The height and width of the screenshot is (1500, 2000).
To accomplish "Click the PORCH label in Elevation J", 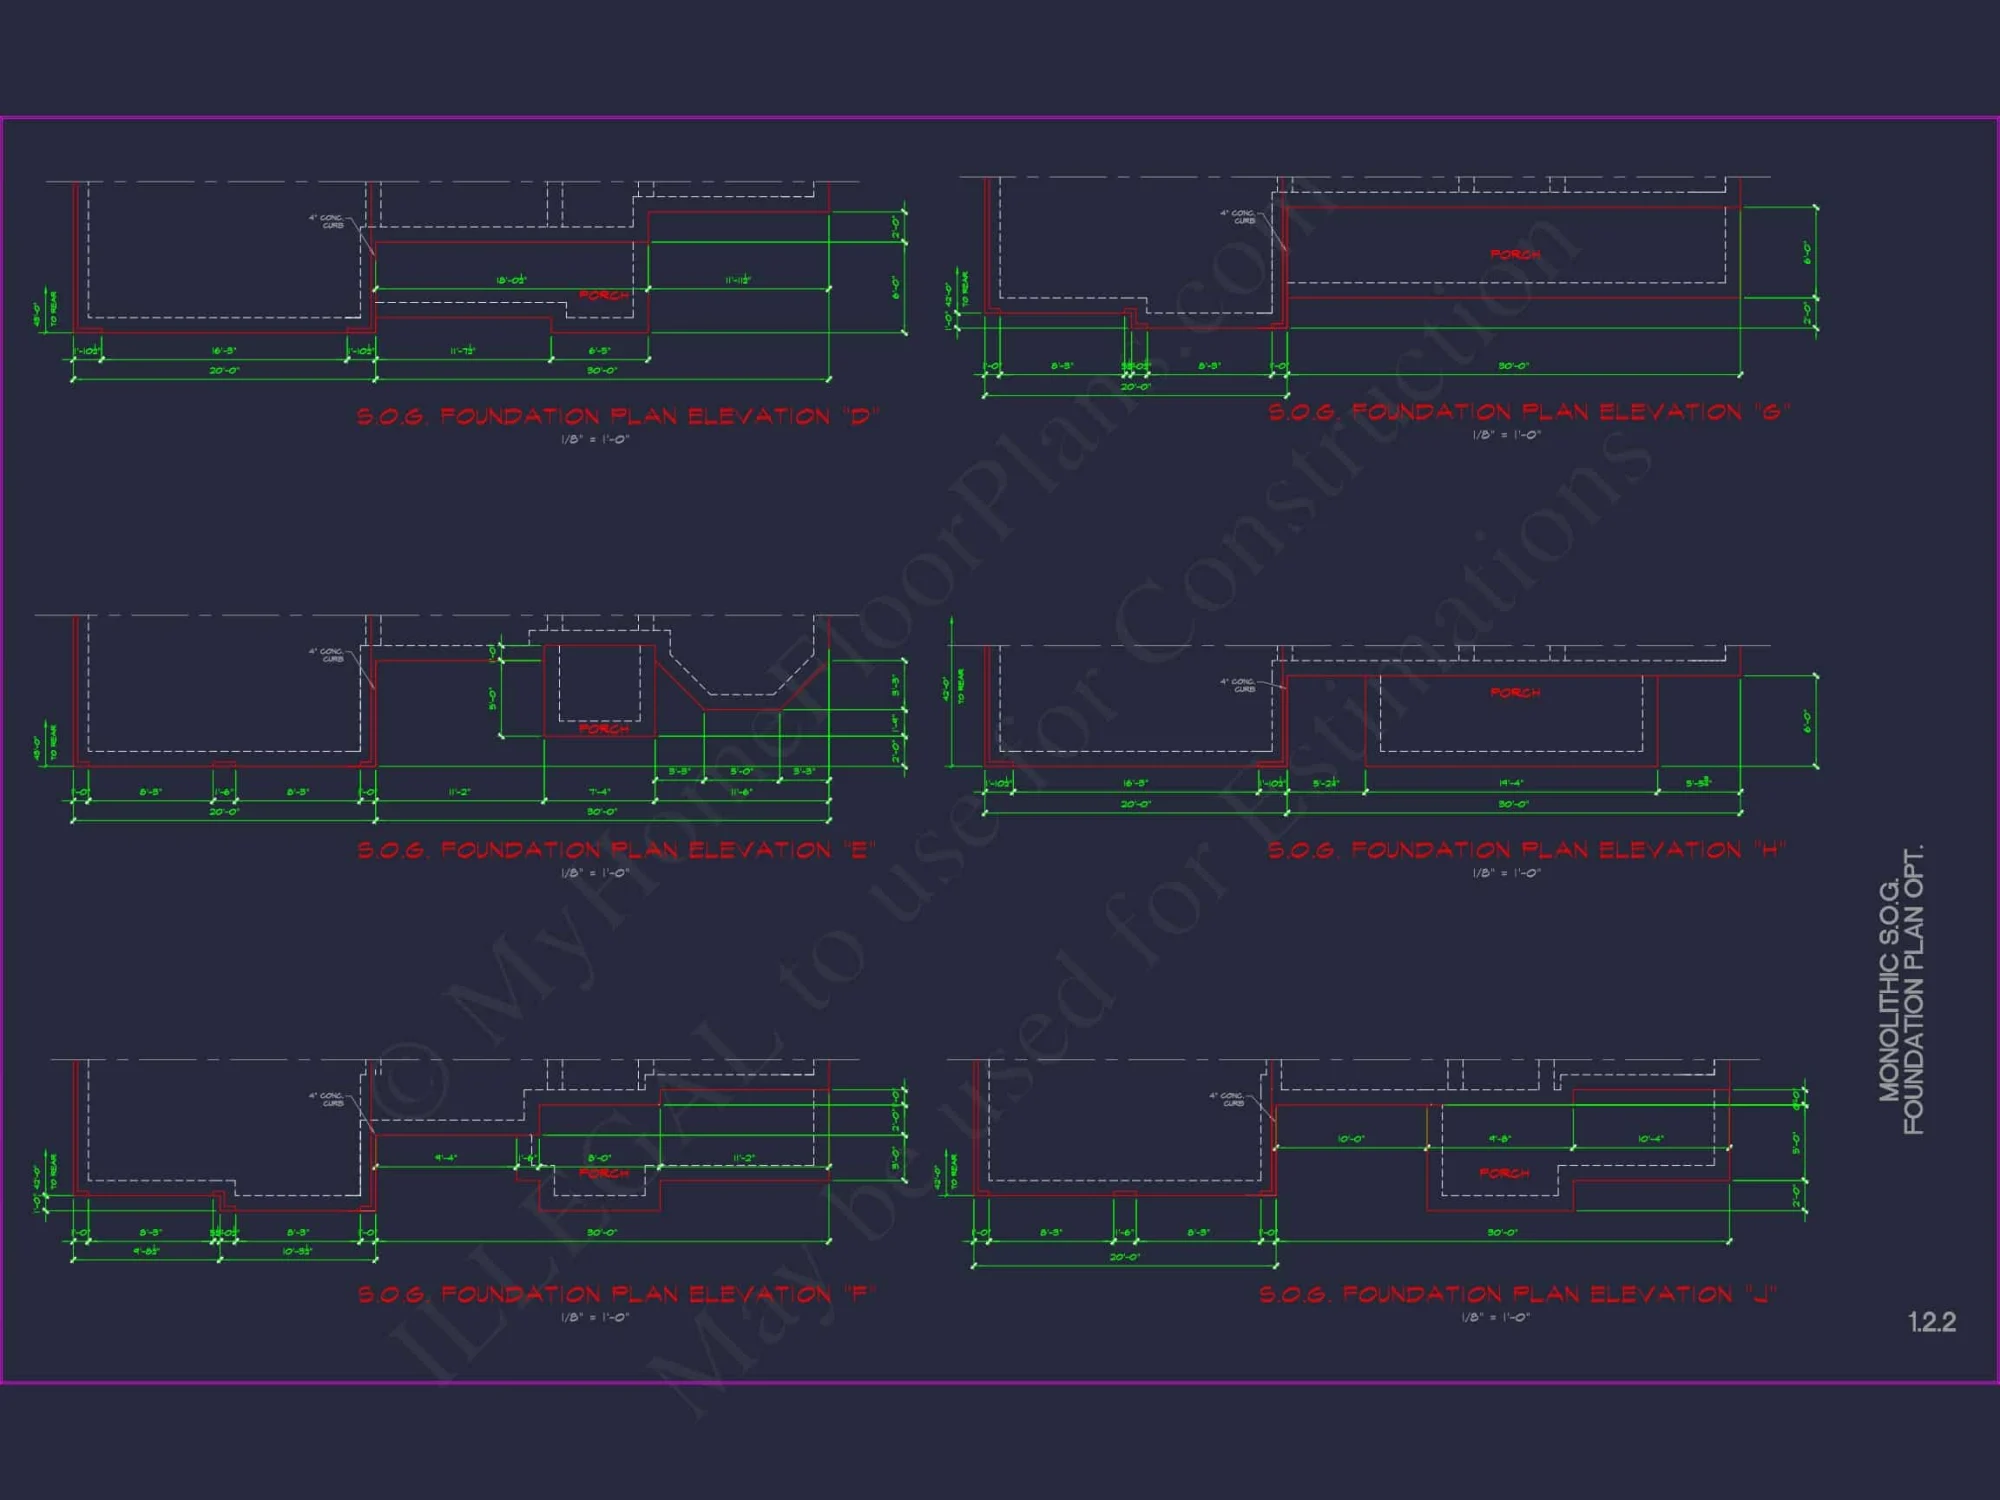I will 1504,1173.
